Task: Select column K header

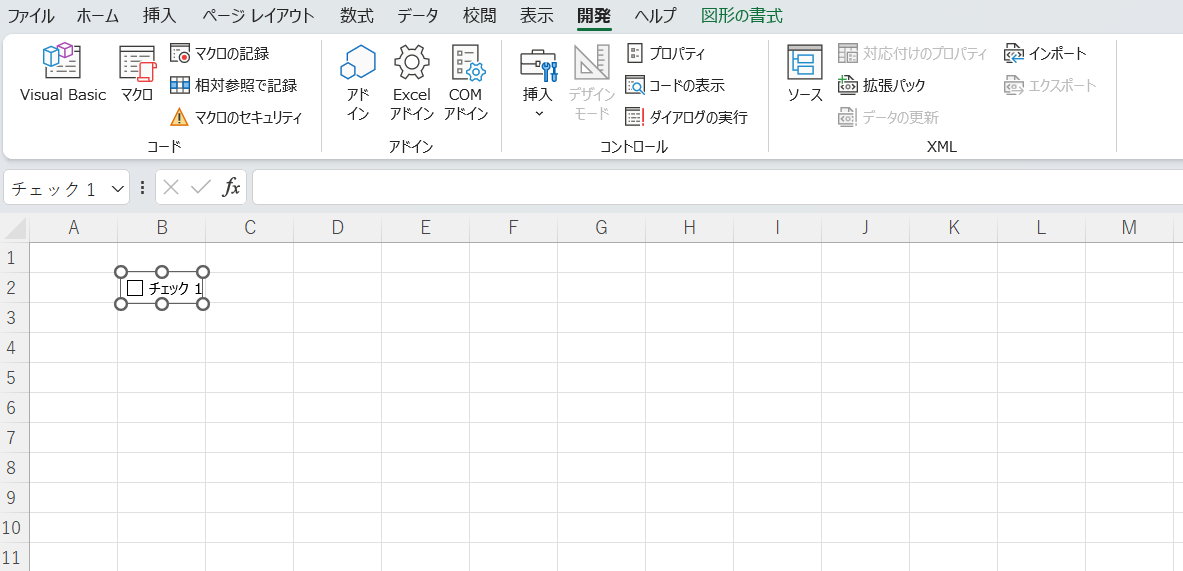Action: click(954, 228)
